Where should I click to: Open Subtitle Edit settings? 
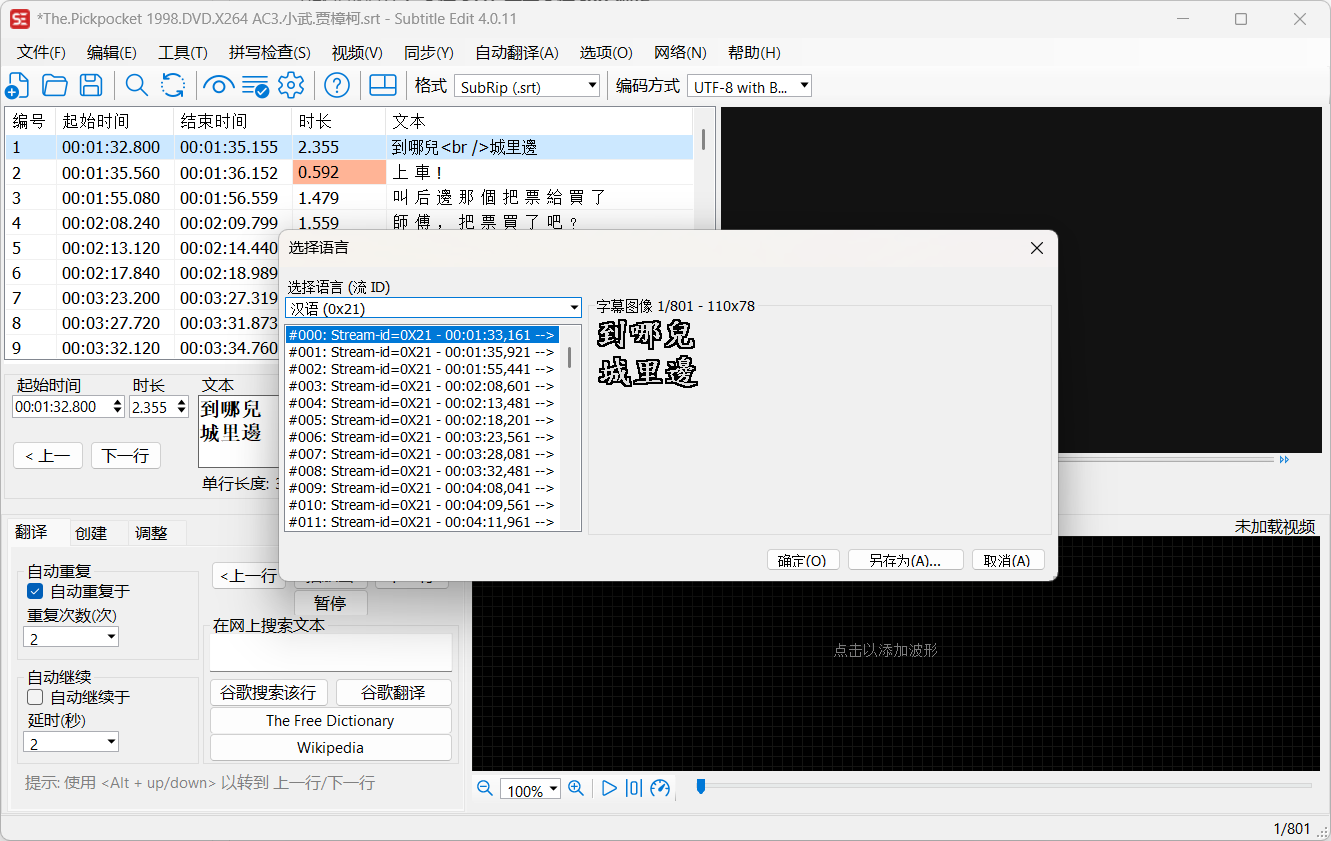(290, 85)
